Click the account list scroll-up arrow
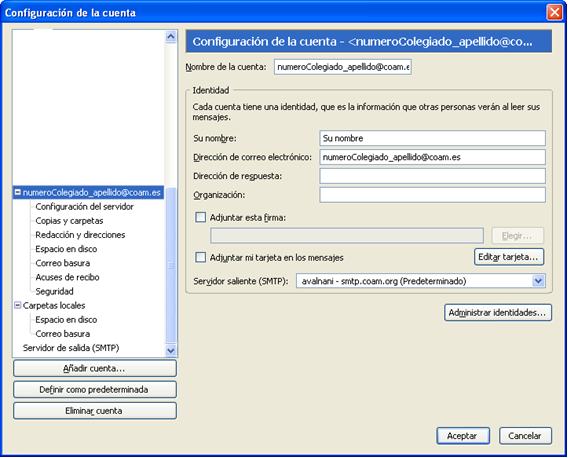This screenshot has height=458, width=568. pyautogui.click(x=171, y=37)
